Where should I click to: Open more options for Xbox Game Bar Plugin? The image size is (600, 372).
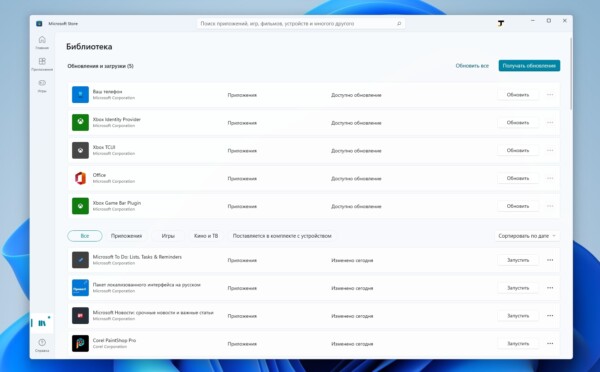tap(550, 206)
